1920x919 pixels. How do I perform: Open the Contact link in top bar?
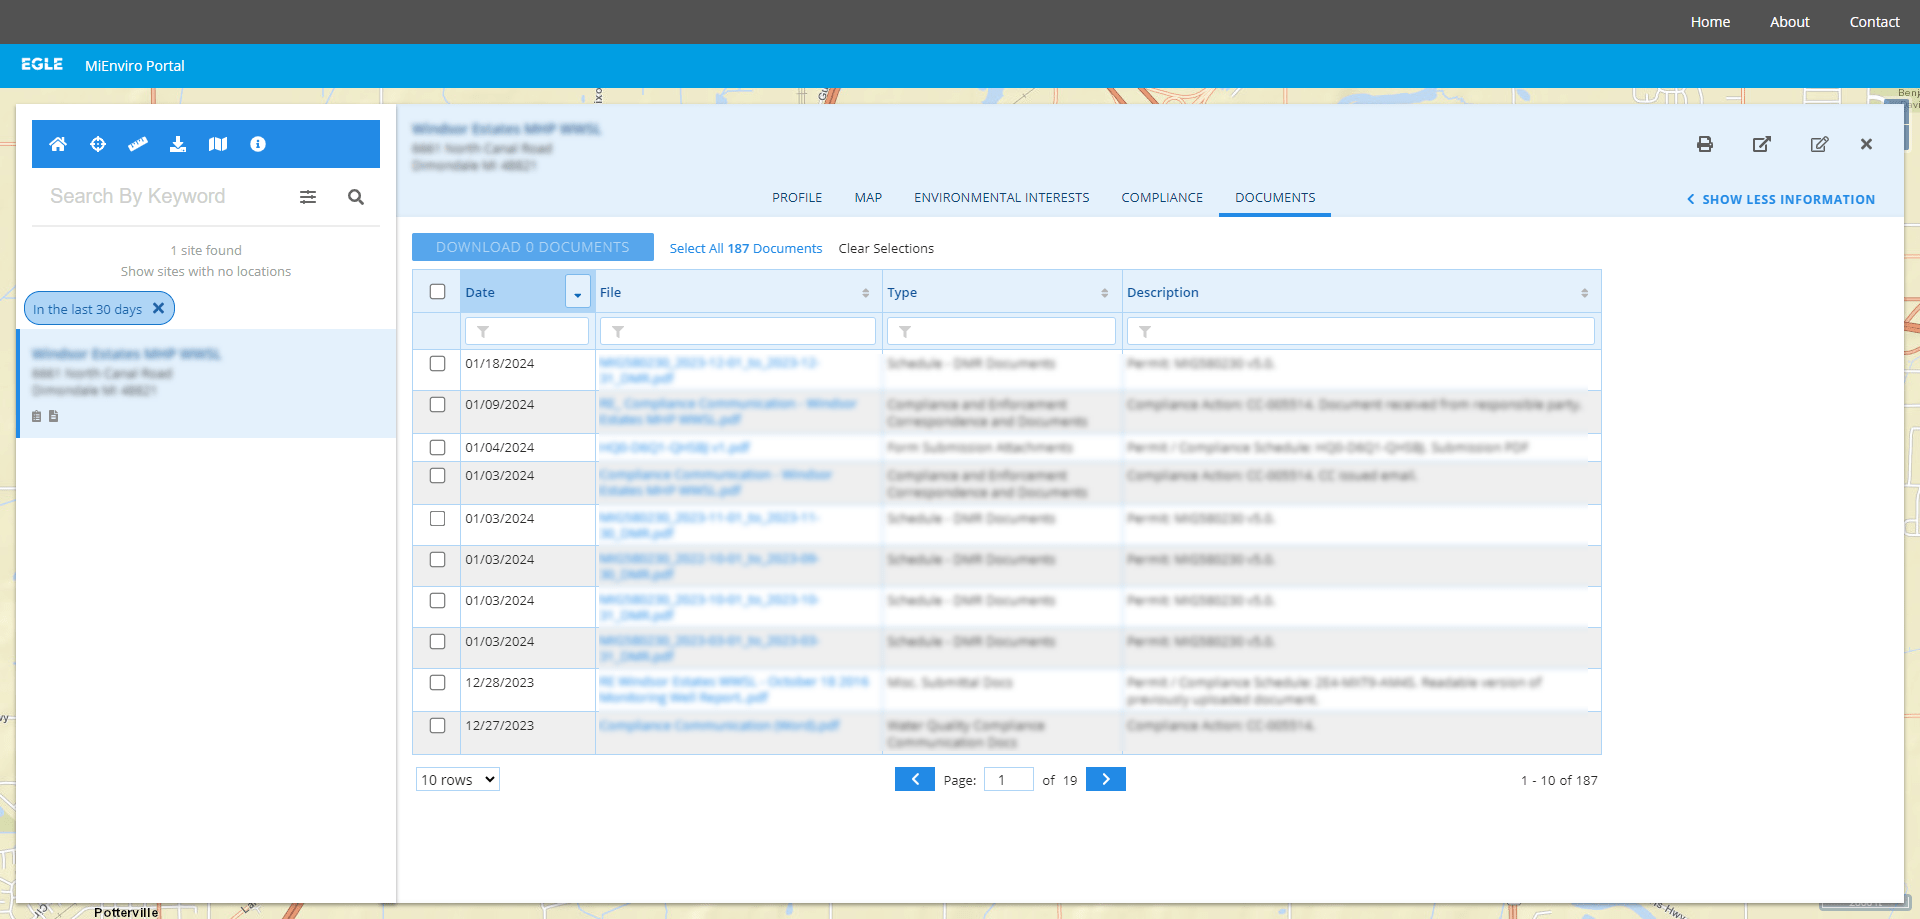click(x=1874, y=22)
